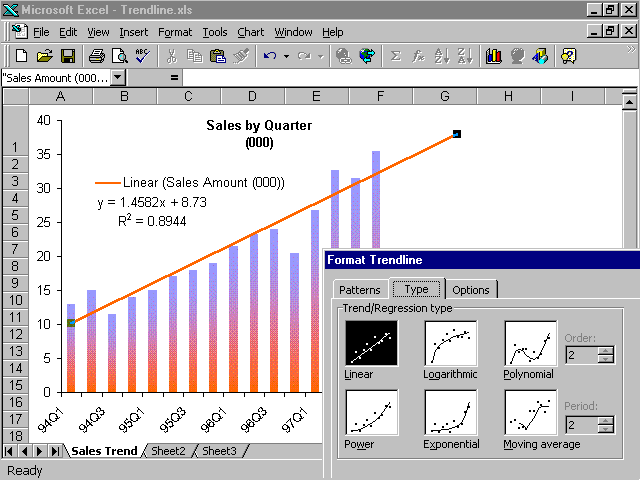Image resolution: width=640 pixels, height=483 pixels.
Task: Click the AutoSum sigma icon
Action: (x=395, y=56)
